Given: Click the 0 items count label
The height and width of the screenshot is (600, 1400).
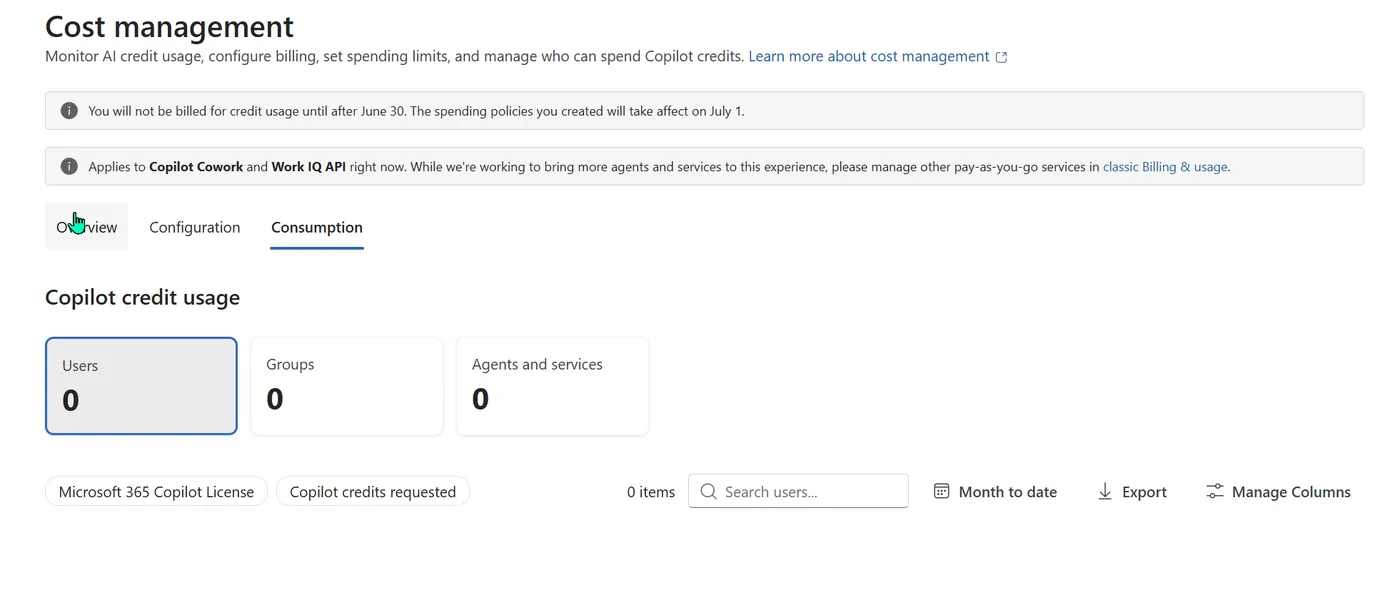Looking at the screenshot, I should click(x=651, y=492).
